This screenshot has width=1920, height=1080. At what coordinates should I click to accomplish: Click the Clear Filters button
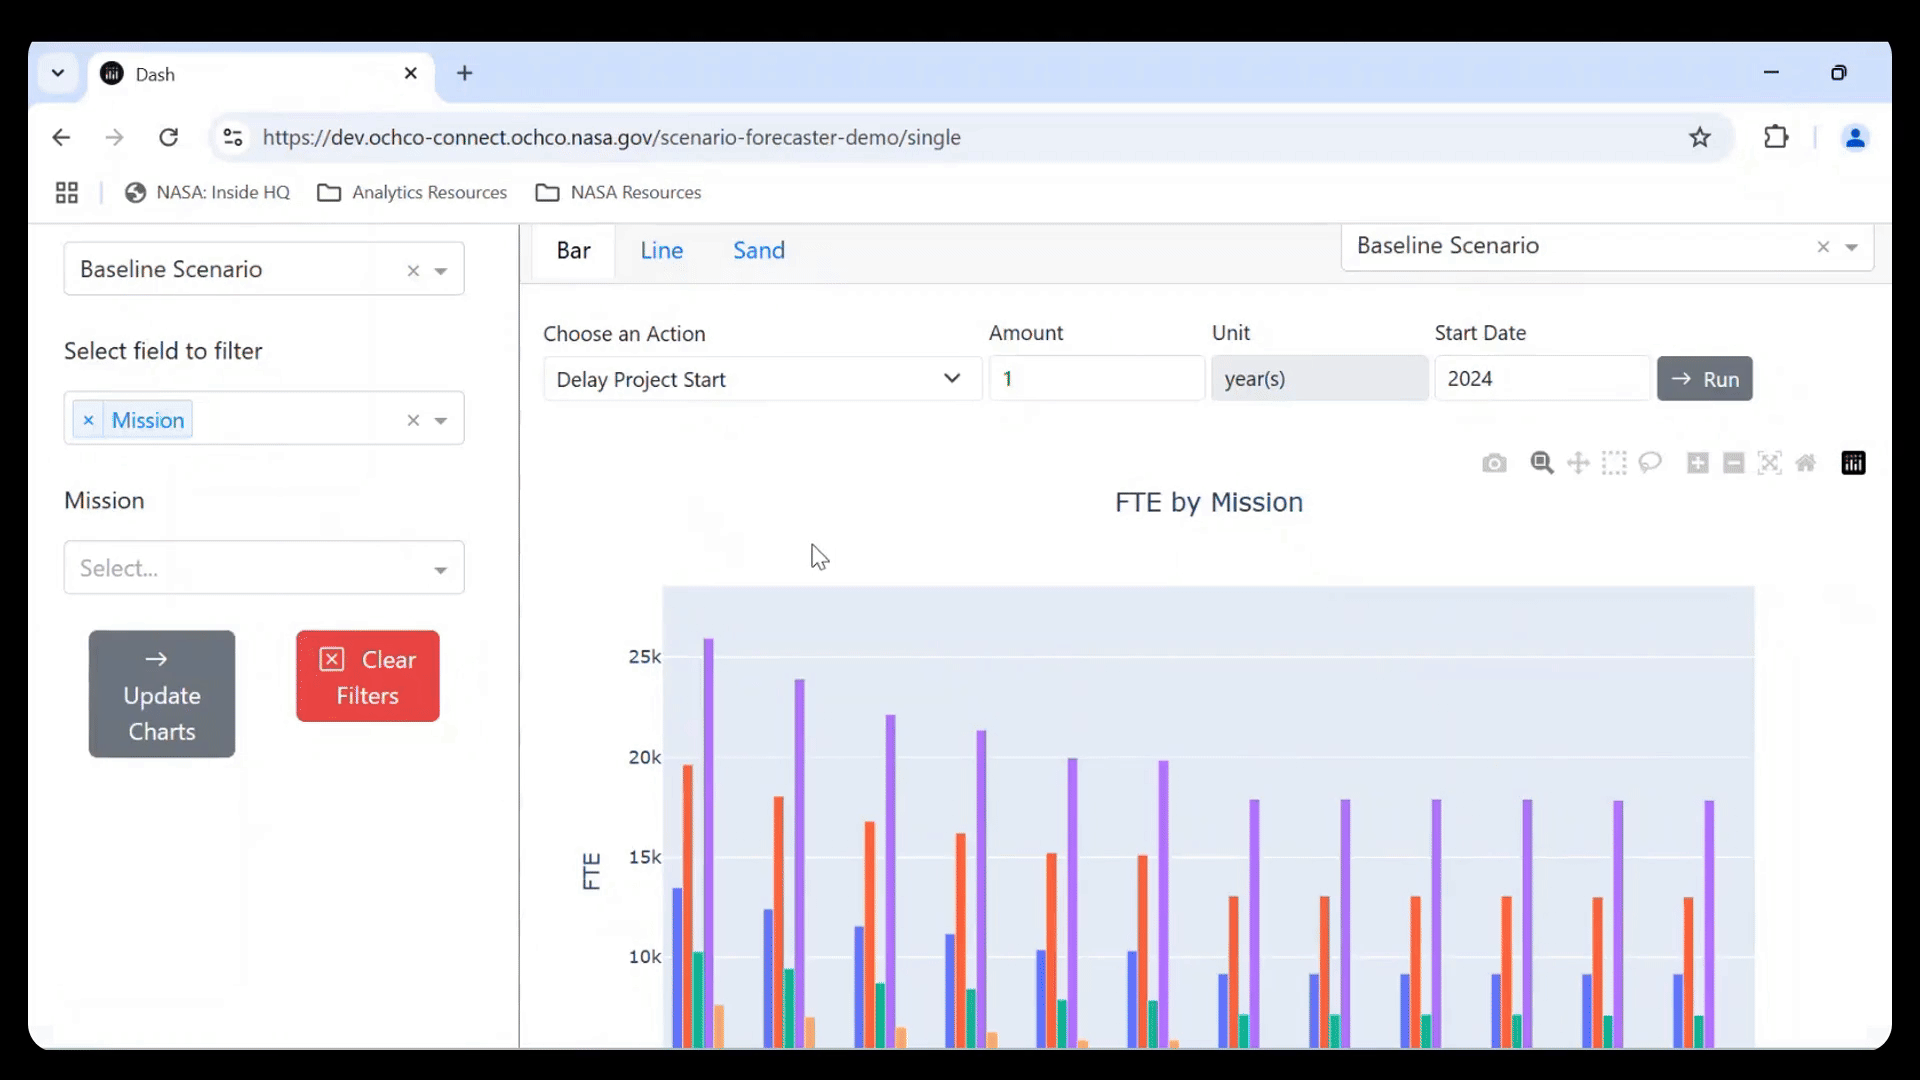(x=367, y=677)
